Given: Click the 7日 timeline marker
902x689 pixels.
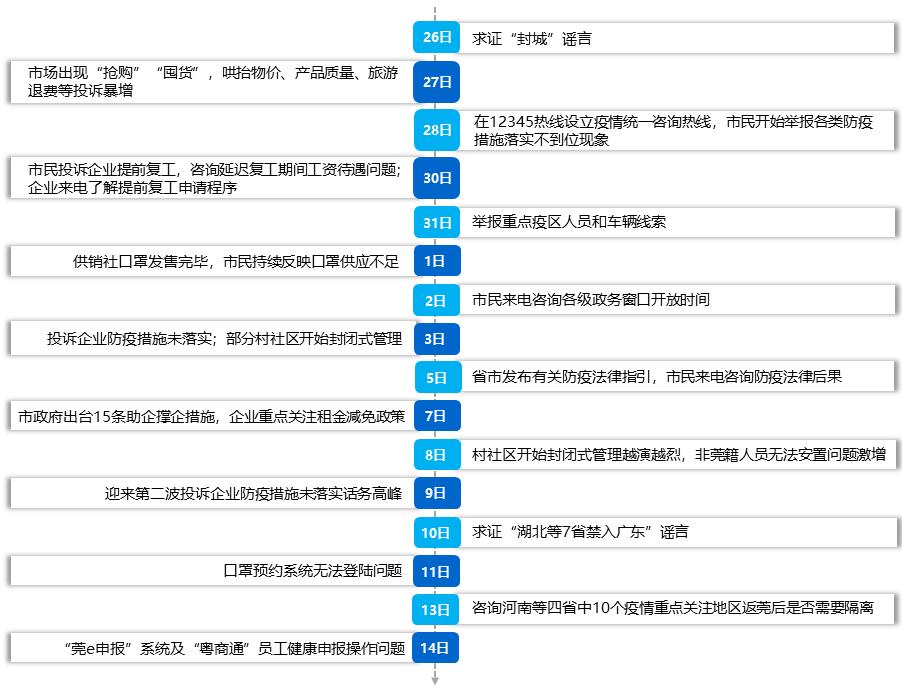Looking at the screenshot, I should (x=437, y=416).
